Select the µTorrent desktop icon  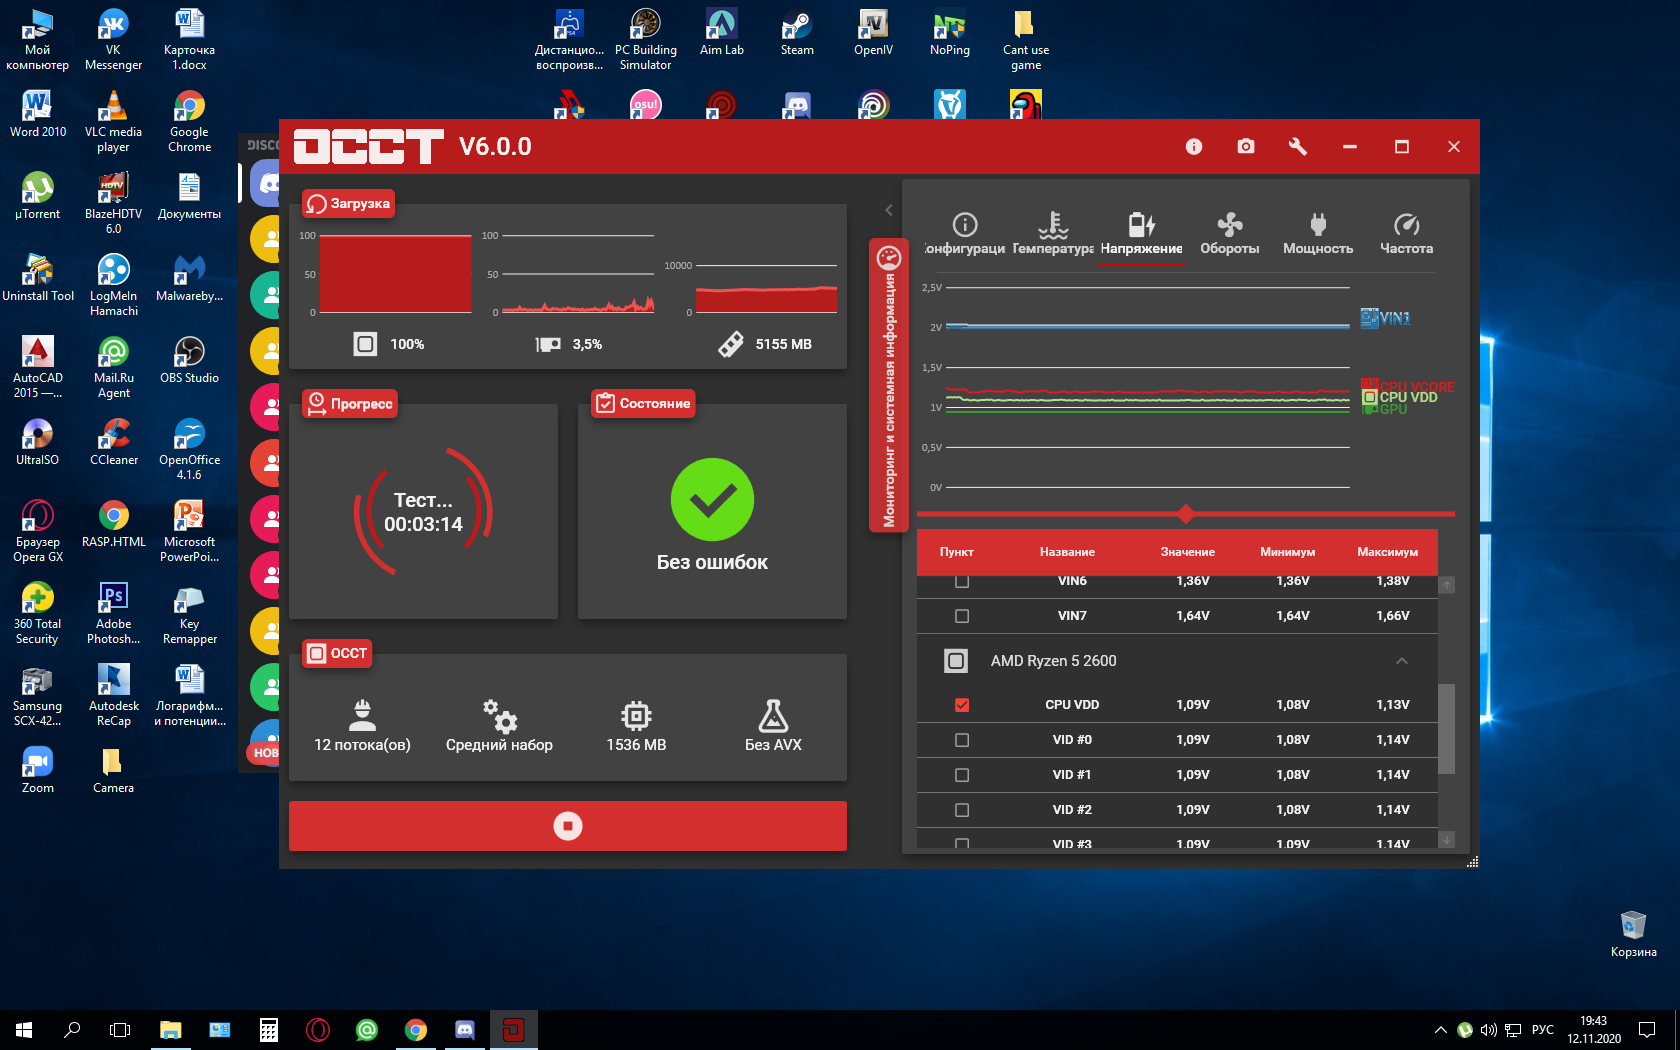click(x=38, y=196)
